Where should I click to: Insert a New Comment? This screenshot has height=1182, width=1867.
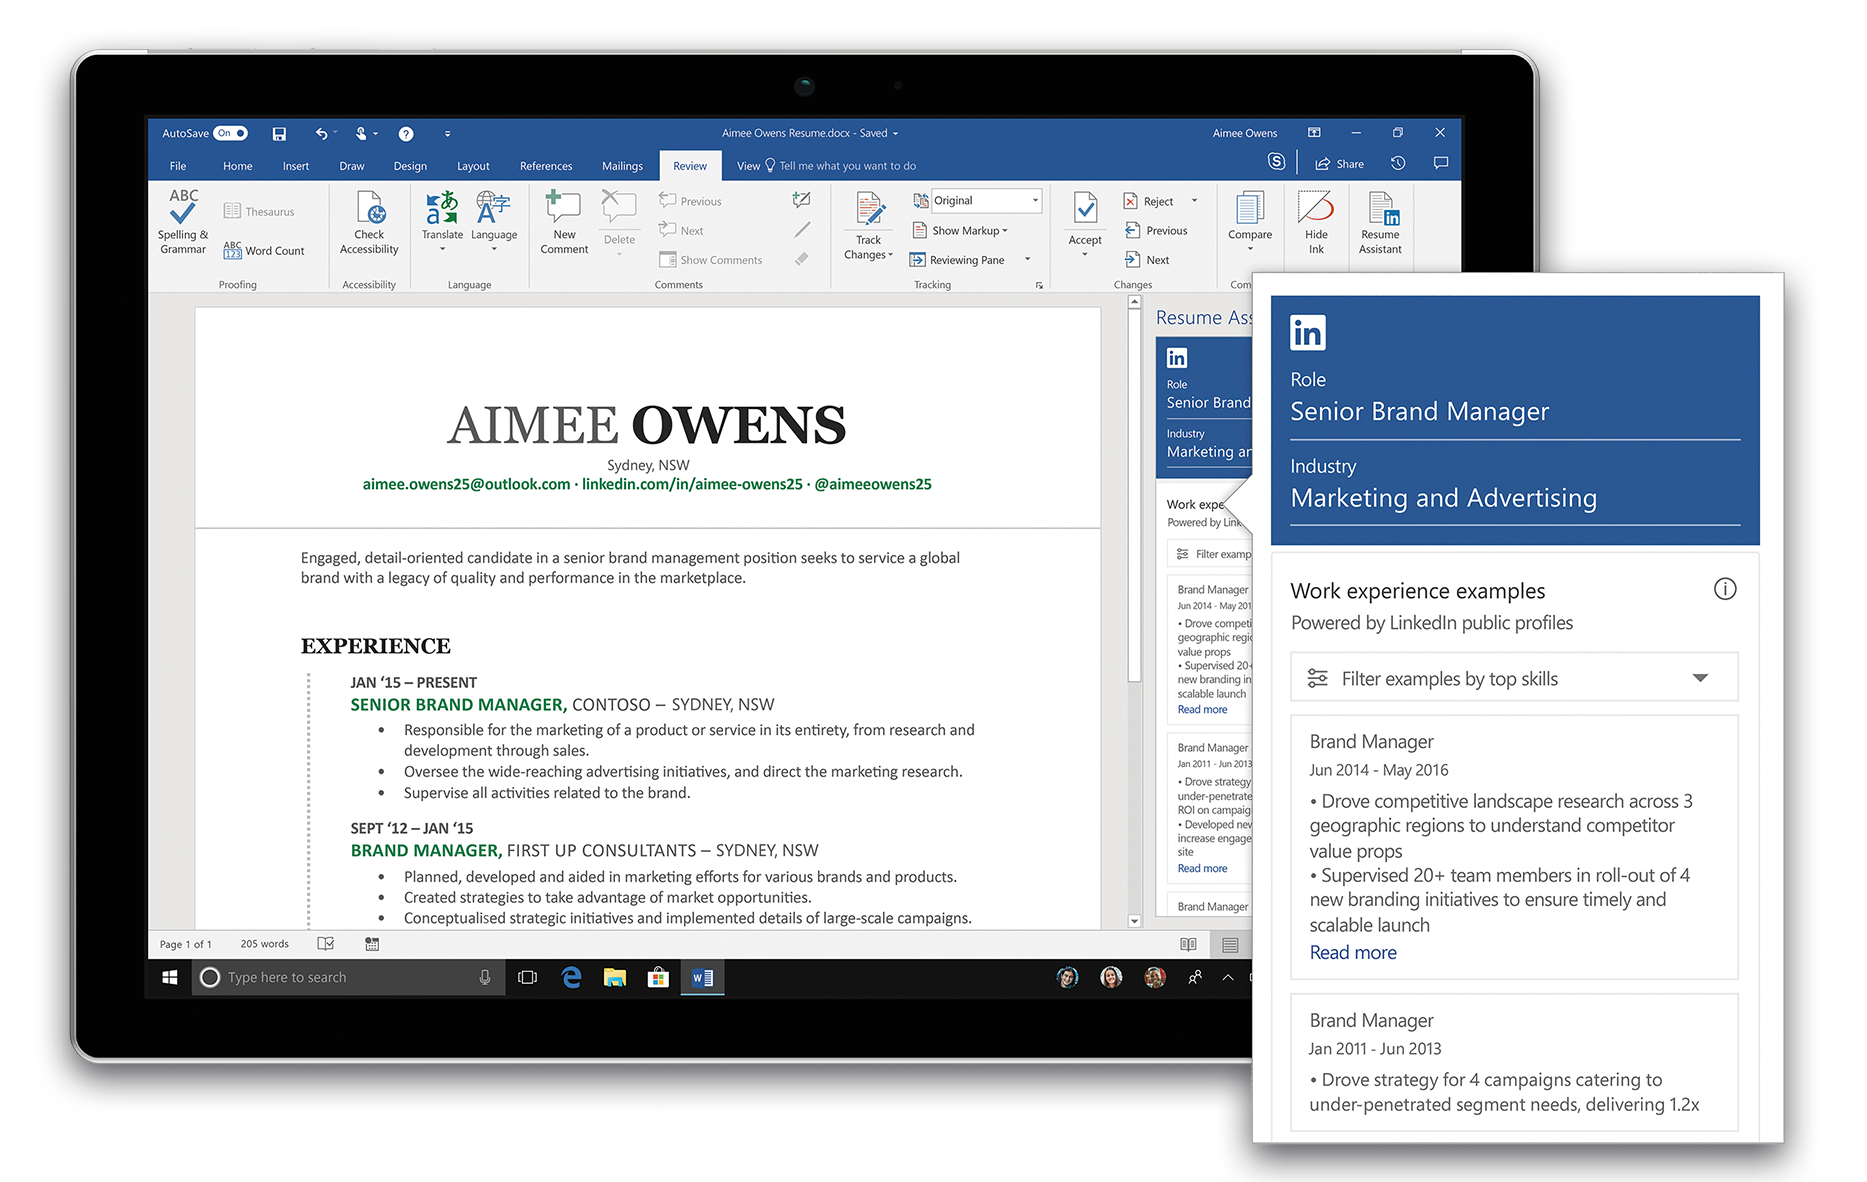[x=564, y=222]
